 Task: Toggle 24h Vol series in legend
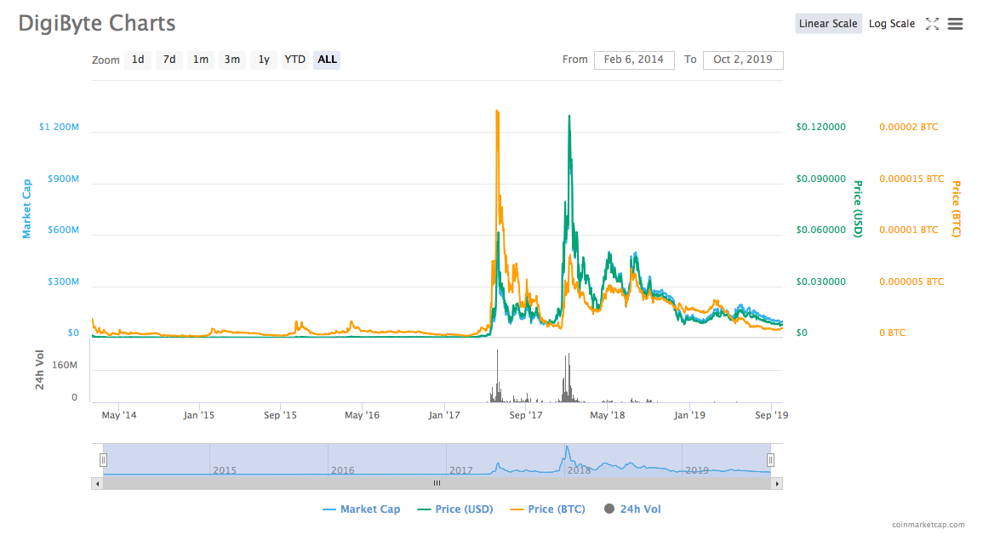point(632,509)
